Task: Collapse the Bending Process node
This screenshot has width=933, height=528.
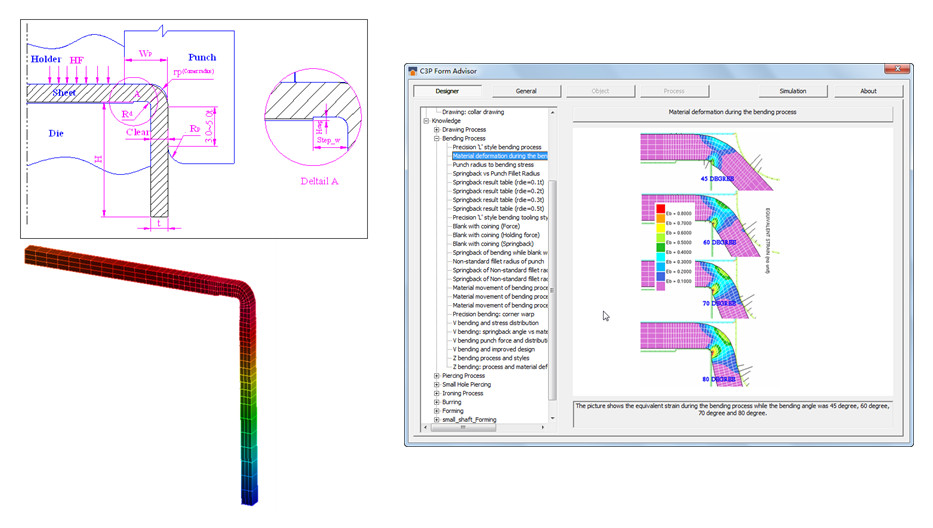Action: click(436, 138)
